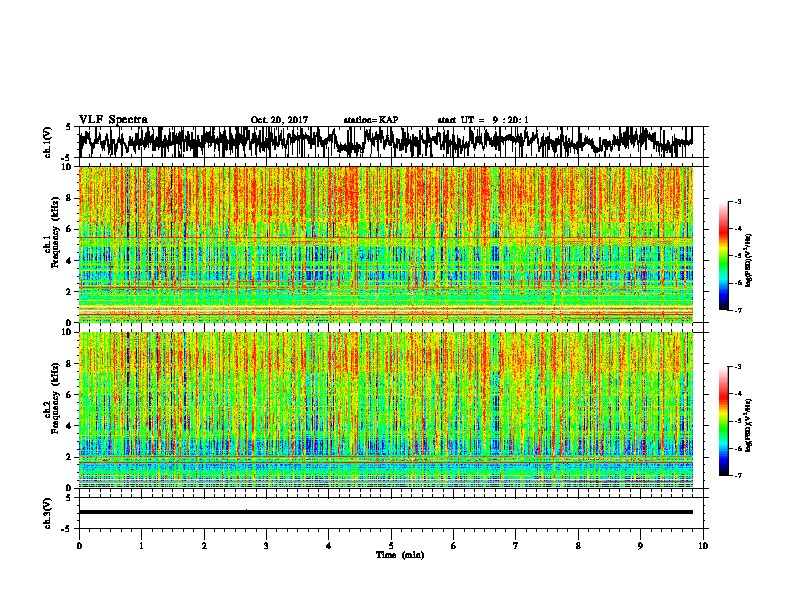Image resolution: width=792 pixels, height=612 pixels.
Task: Click time axis tick label "6"
Action: click(454, 546)
